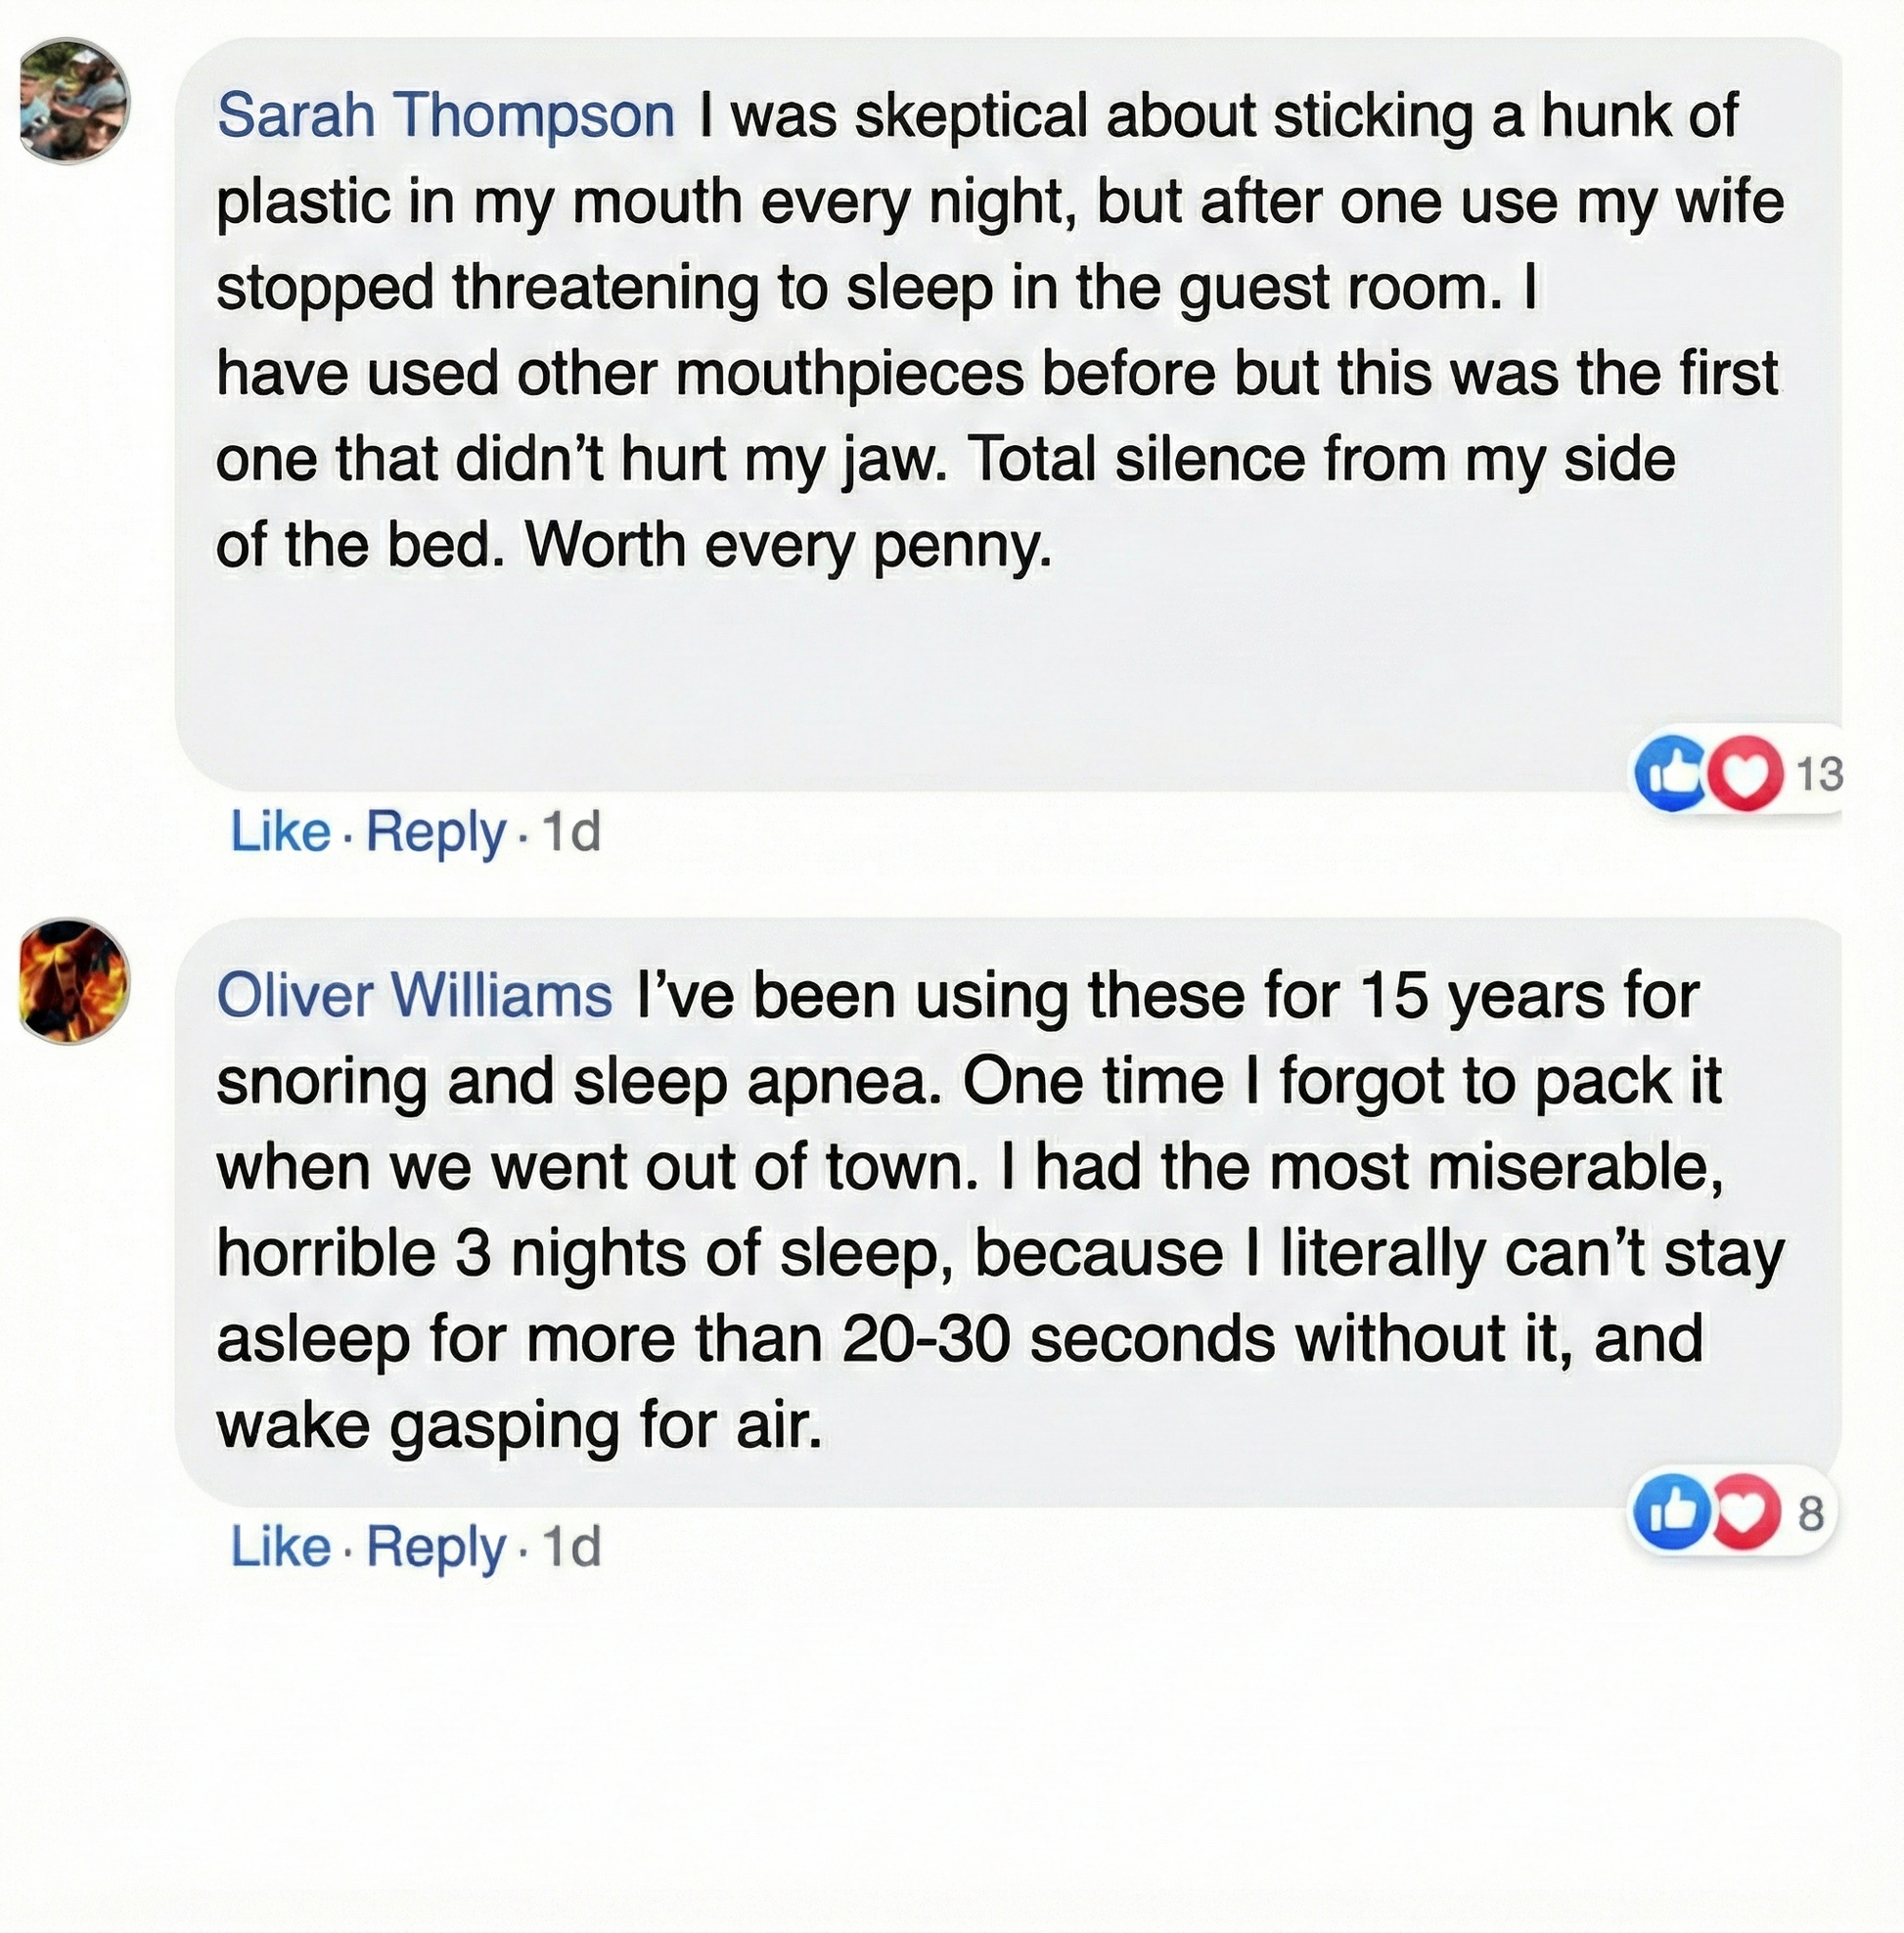Click the heart reaction icon on Oliver's comment
This screenshot has height=1933, width=1904.
(1743, 1514)
